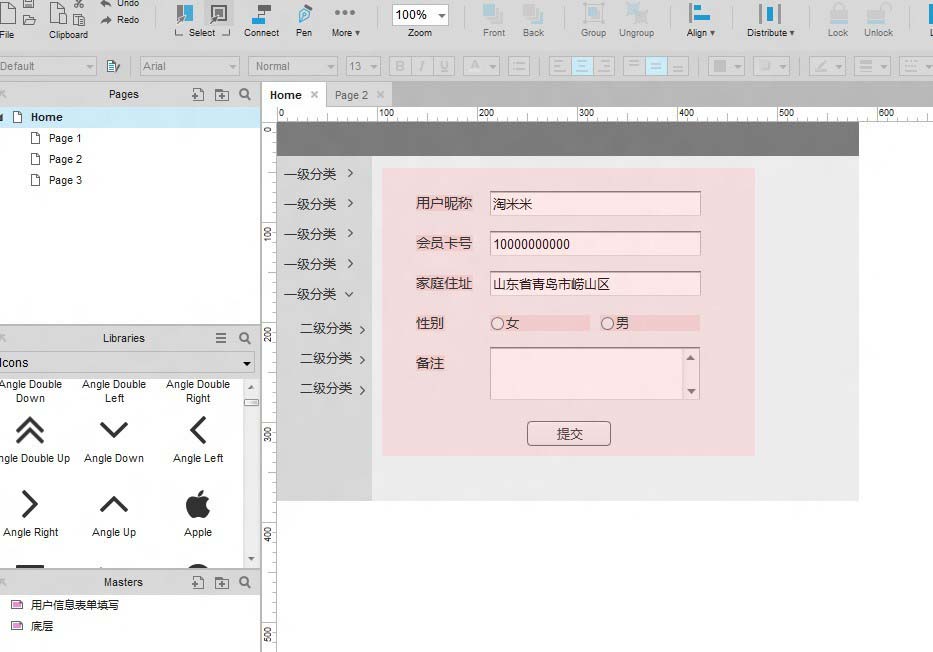
Task: Open the line color picker
Action: (827, 66)
